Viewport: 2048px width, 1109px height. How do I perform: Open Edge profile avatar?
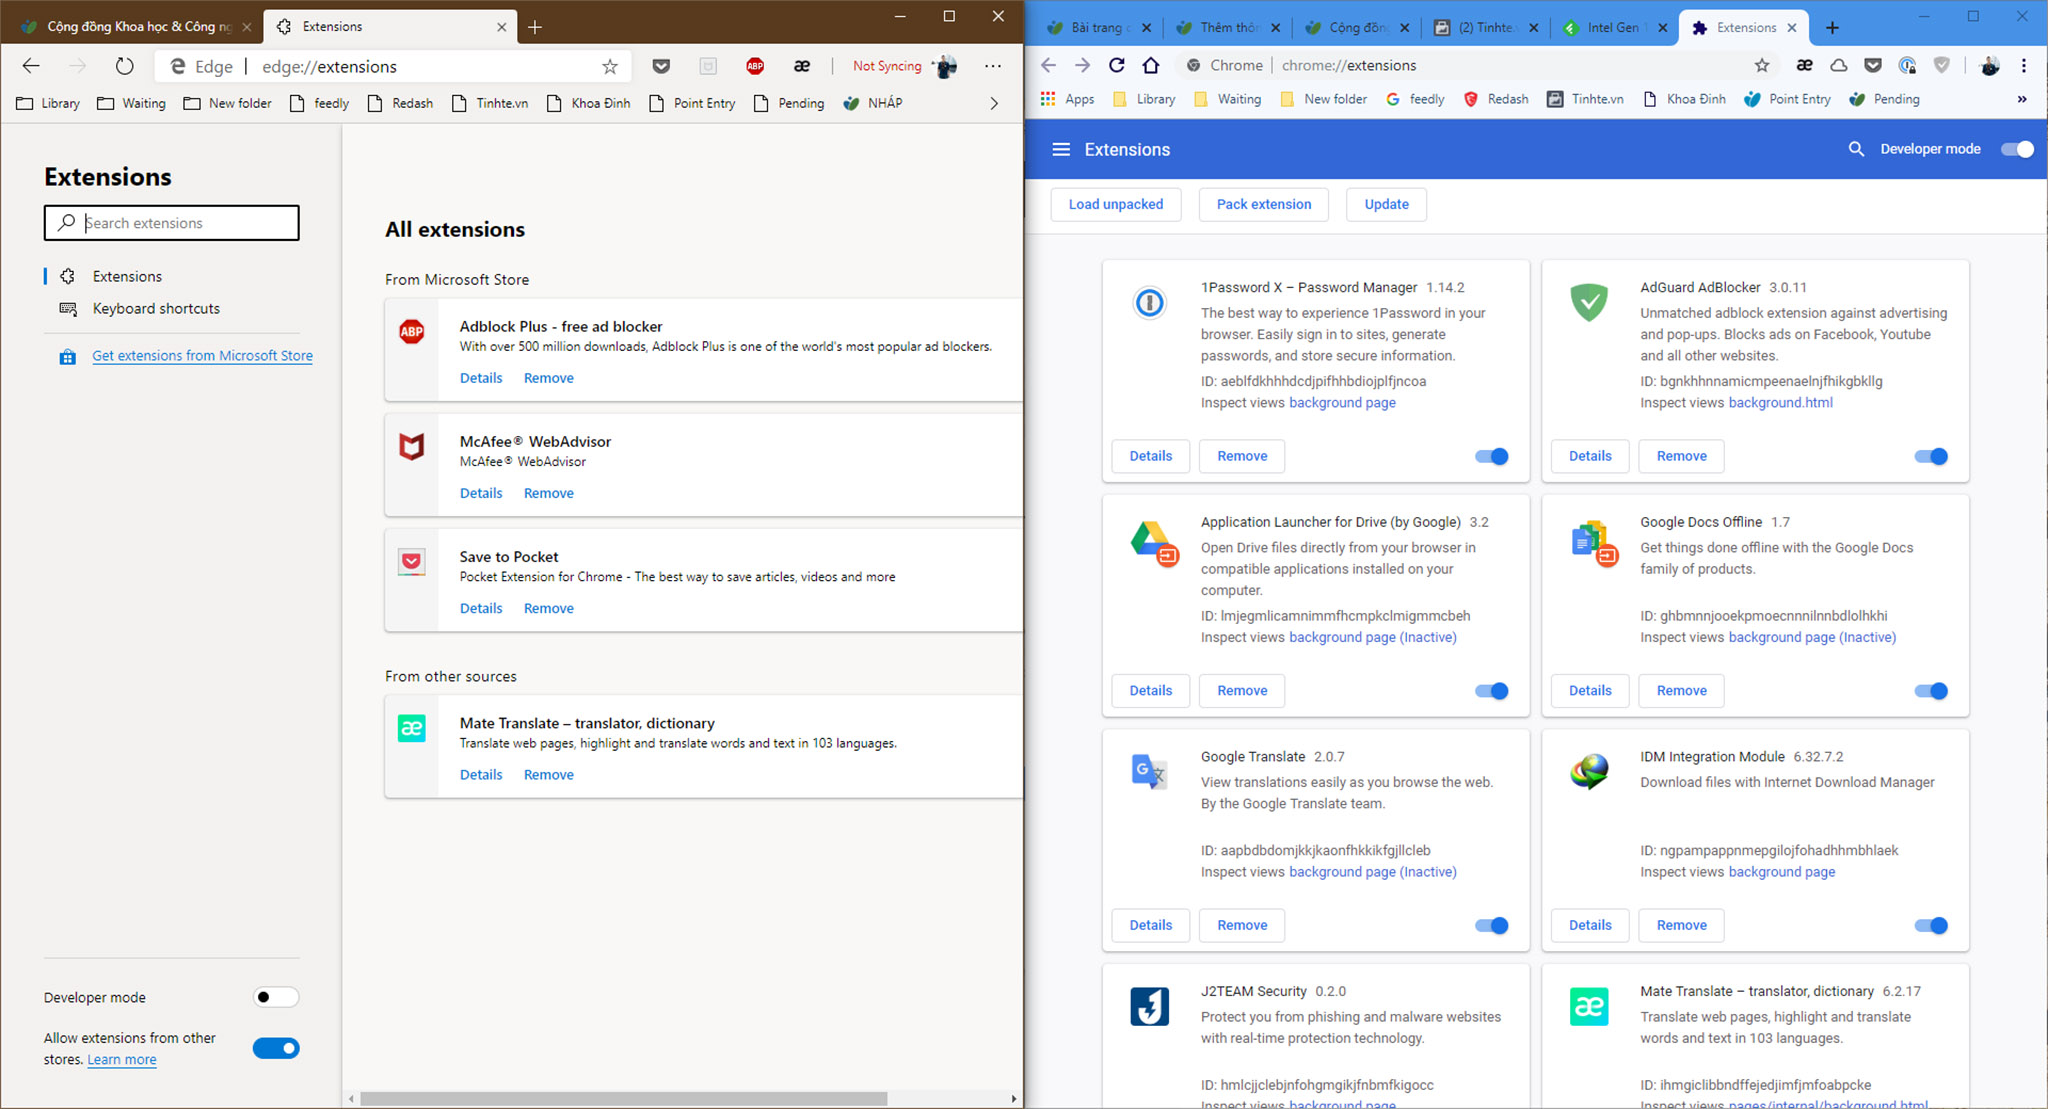click(945, 66)
